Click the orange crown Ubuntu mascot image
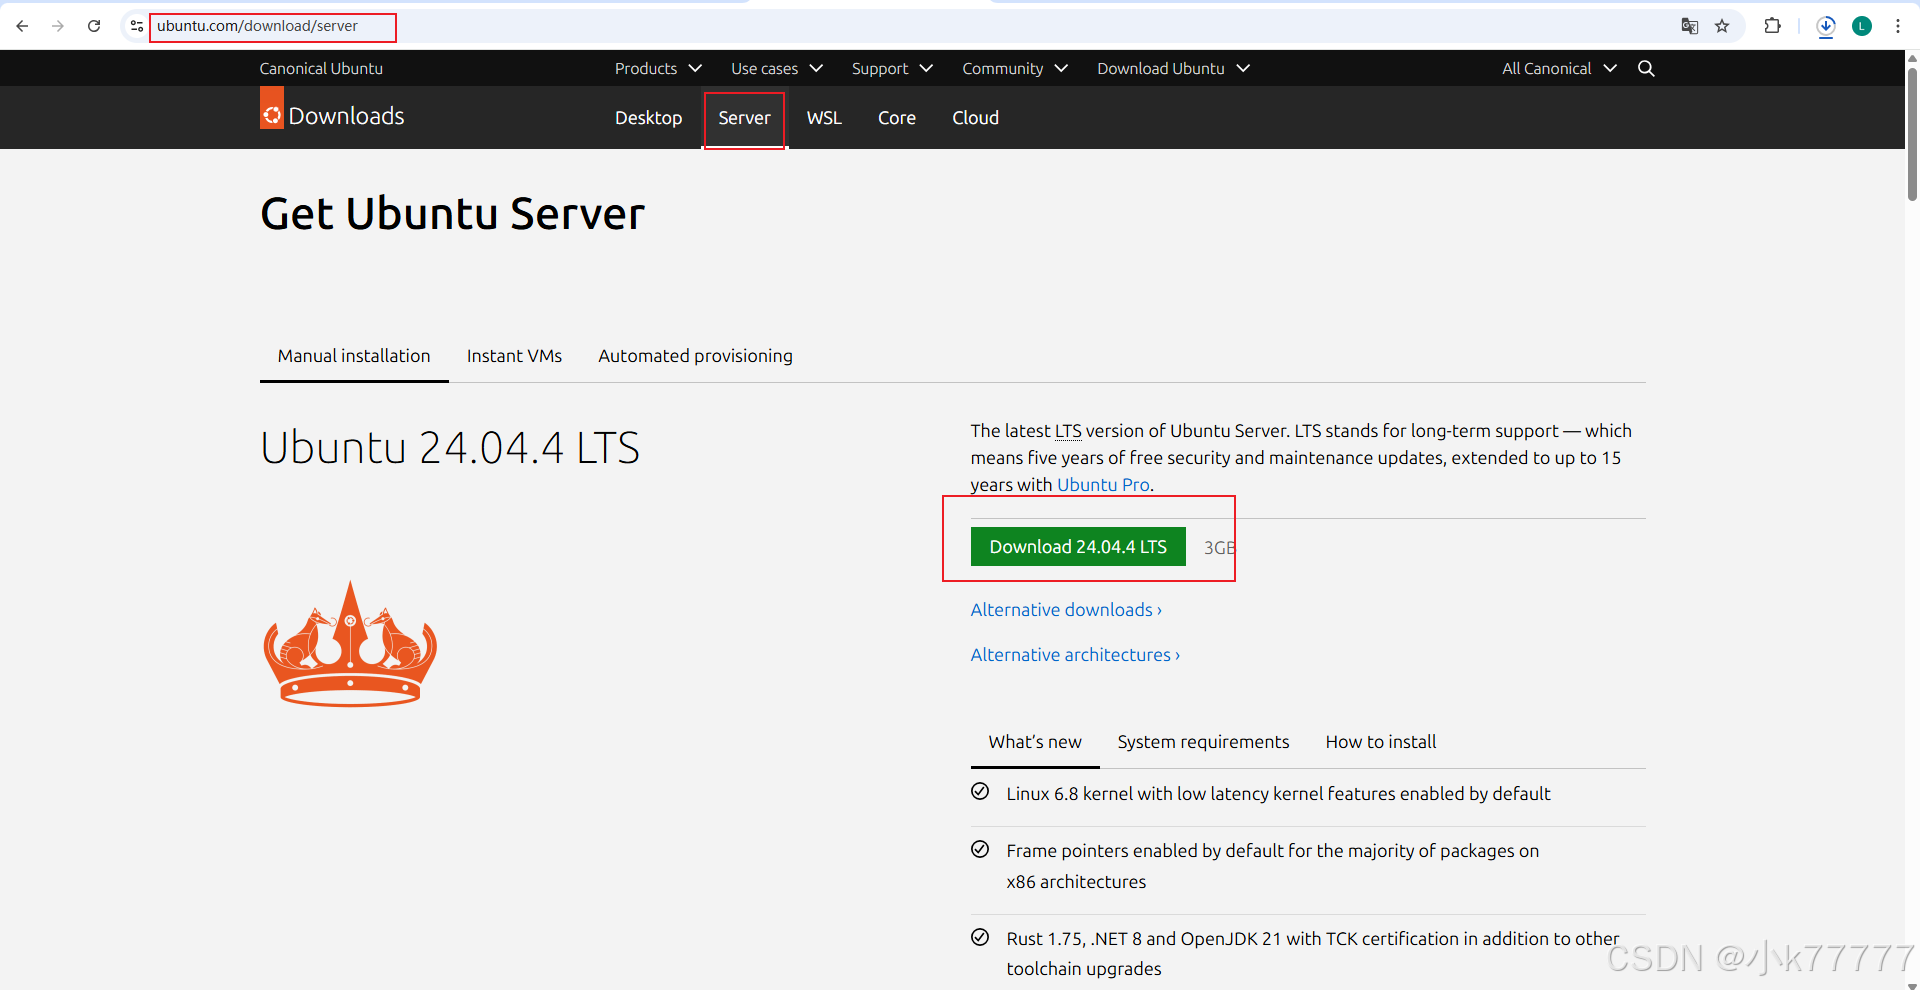The image size is (1920, 990). [350, 644]
